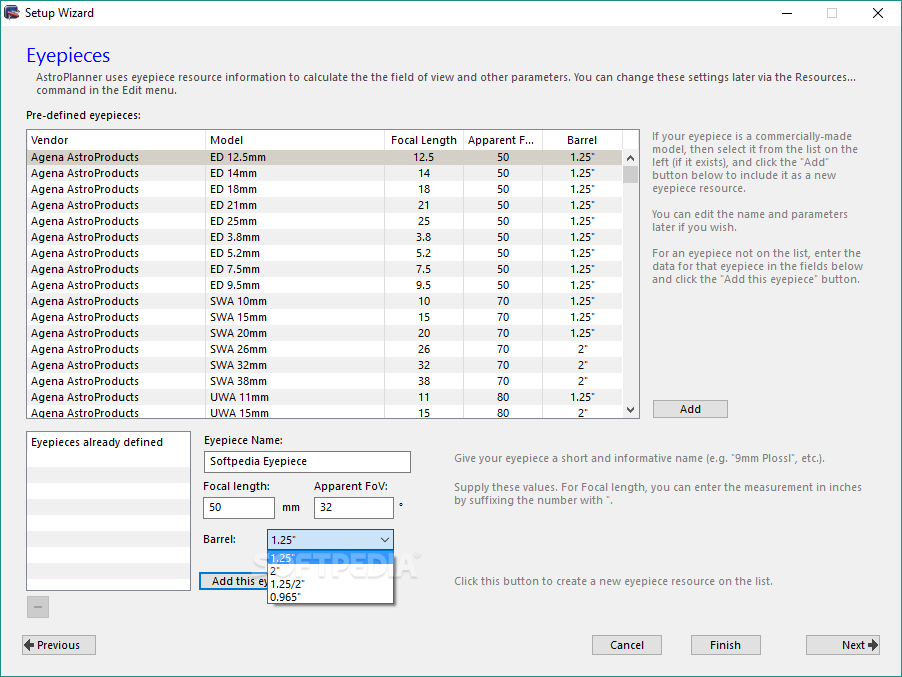The image size is (902, 677).
Task: Choose 0.965" option in Barrel list
Action: (x=330, y=597)
